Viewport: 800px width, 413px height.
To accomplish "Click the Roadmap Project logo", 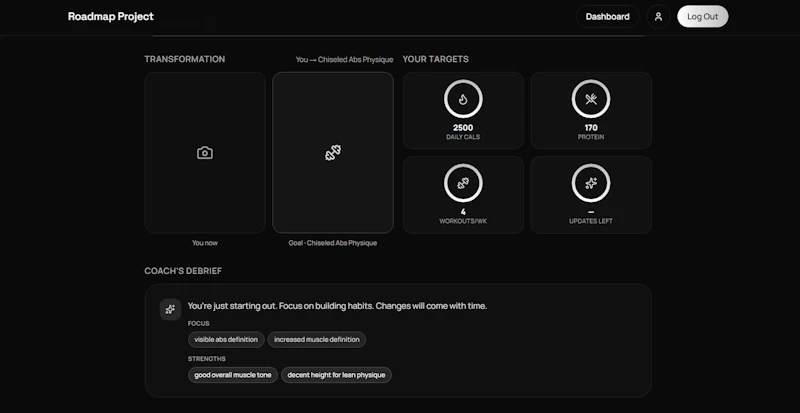I will coord(111,16).
